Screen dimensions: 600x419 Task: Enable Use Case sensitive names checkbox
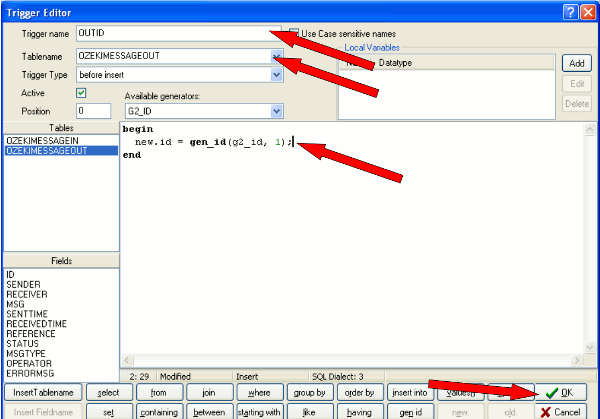pyautogui.click(x=294, y=33)
